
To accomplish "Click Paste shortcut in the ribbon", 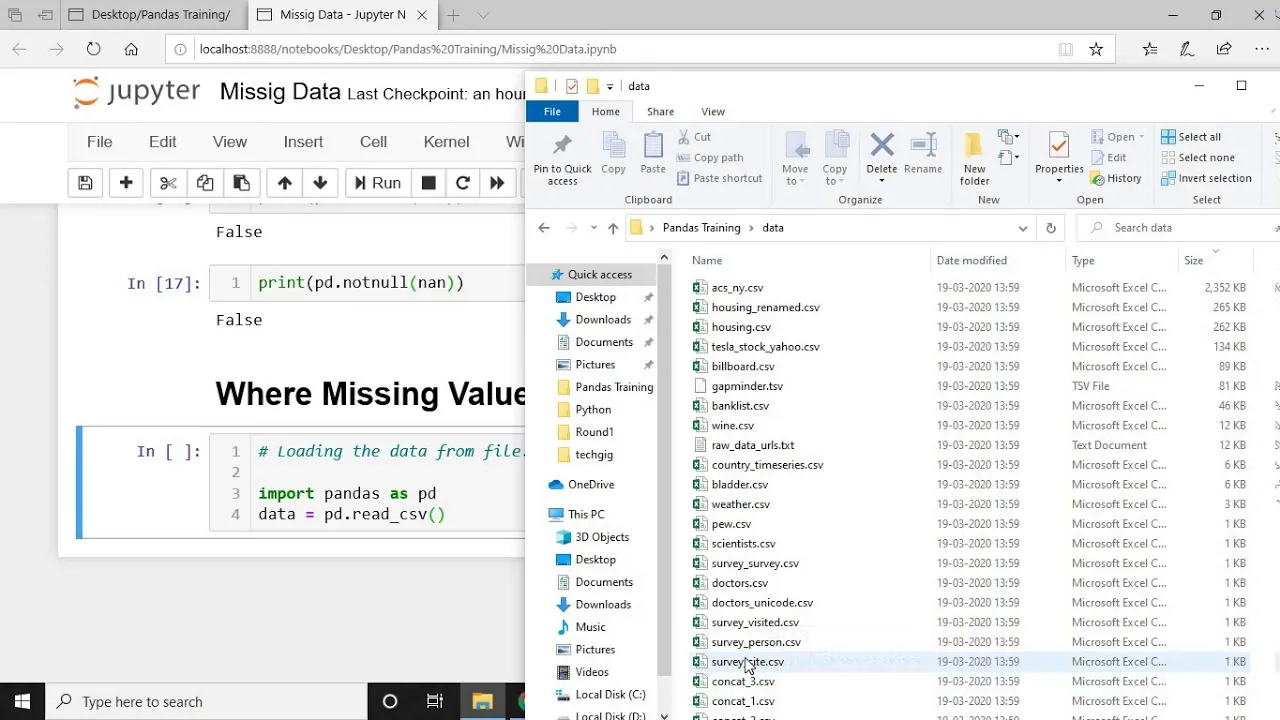I will (x=719, y=178).
